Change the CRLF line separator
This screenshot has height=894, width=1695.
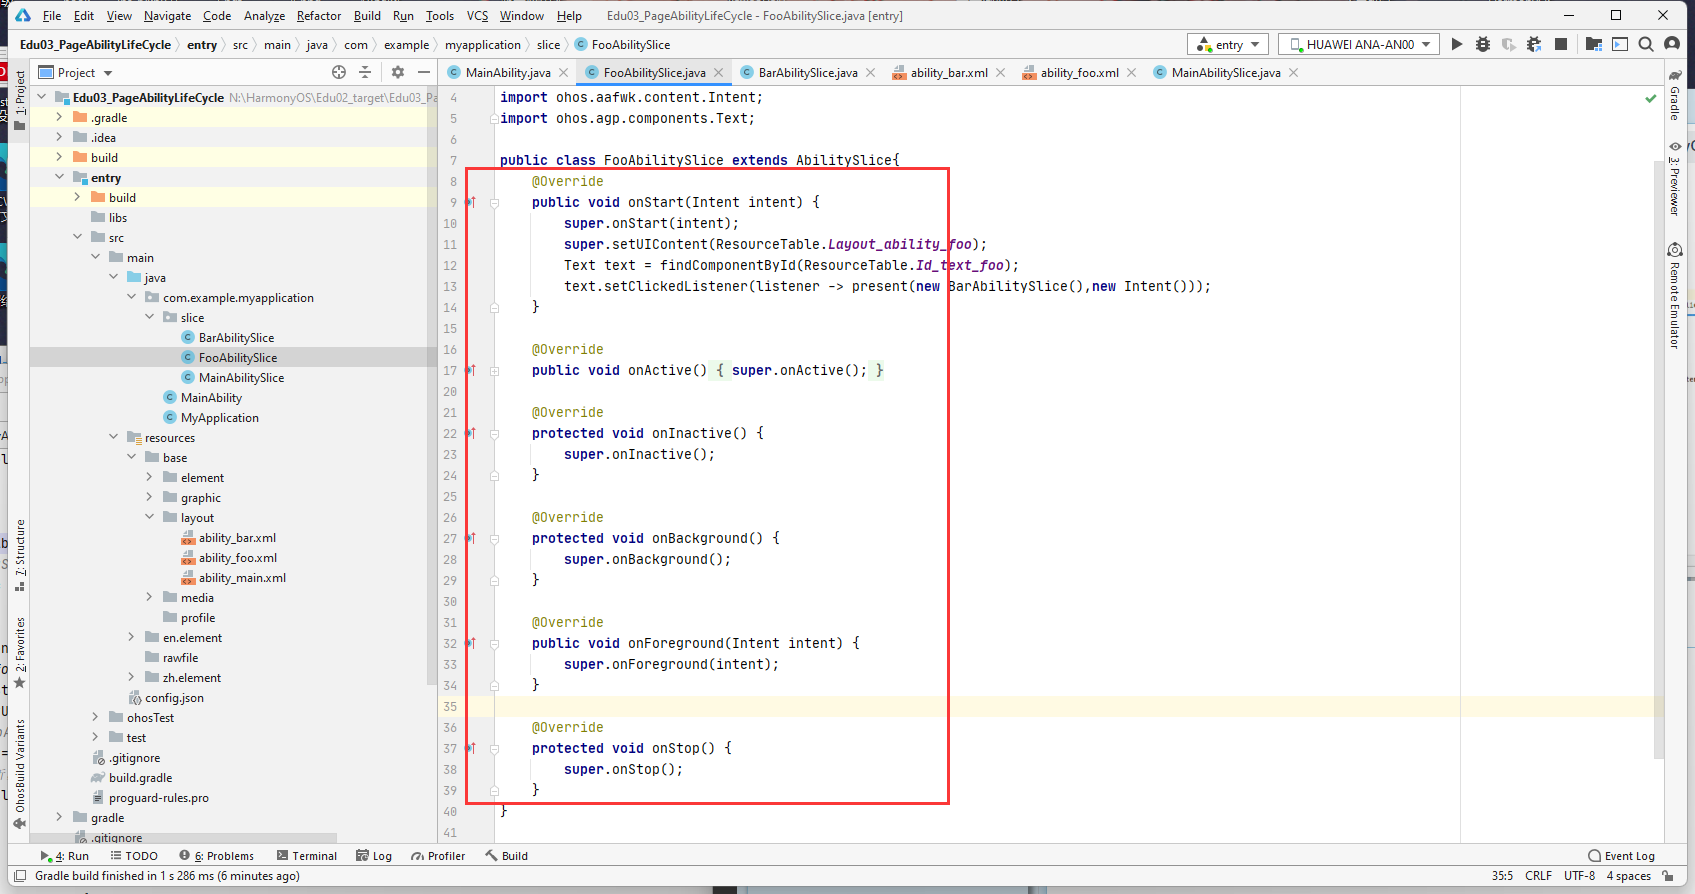[x=1538, y=876]
